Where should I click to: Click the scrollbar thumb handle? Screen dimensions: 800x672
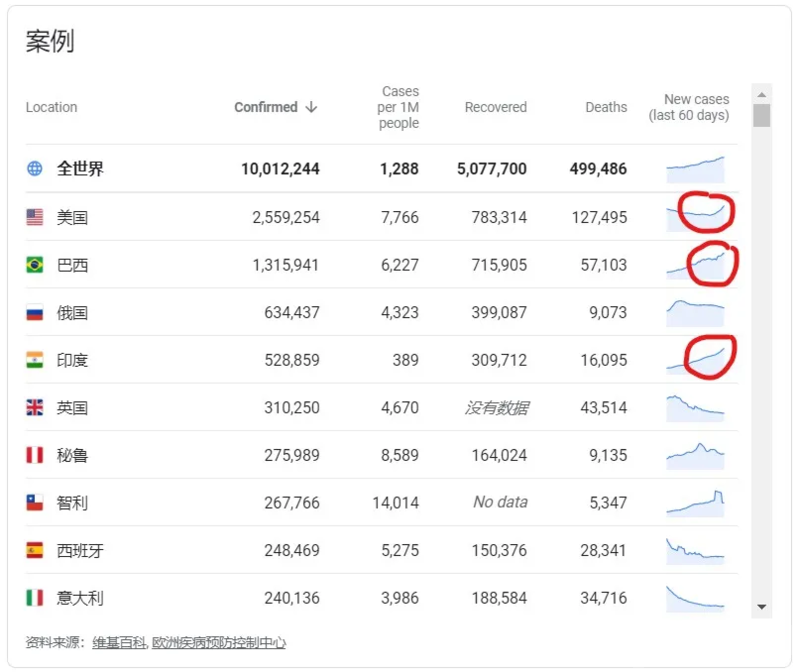[x=762, y=115]
